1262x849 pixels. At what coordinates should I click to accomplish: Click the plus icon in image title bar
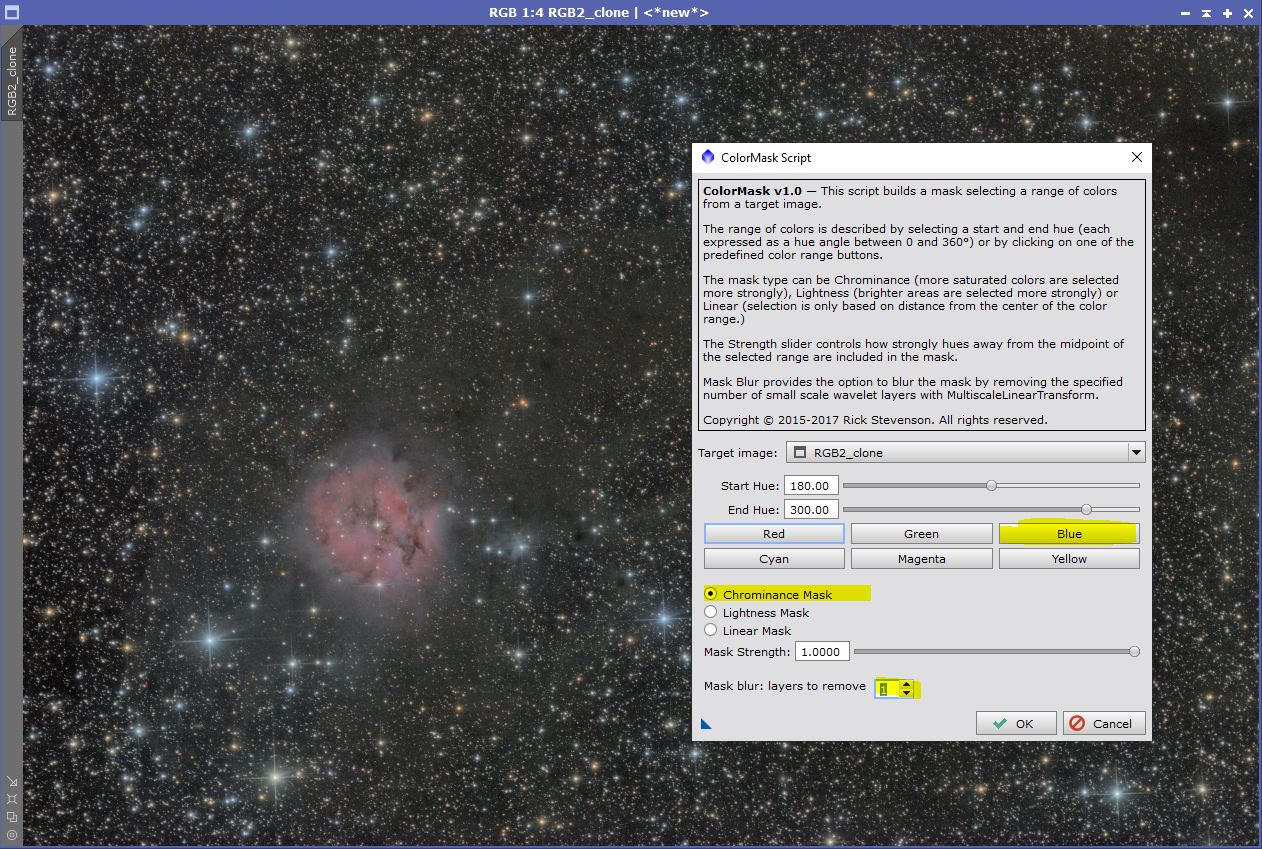point(1227,13)
